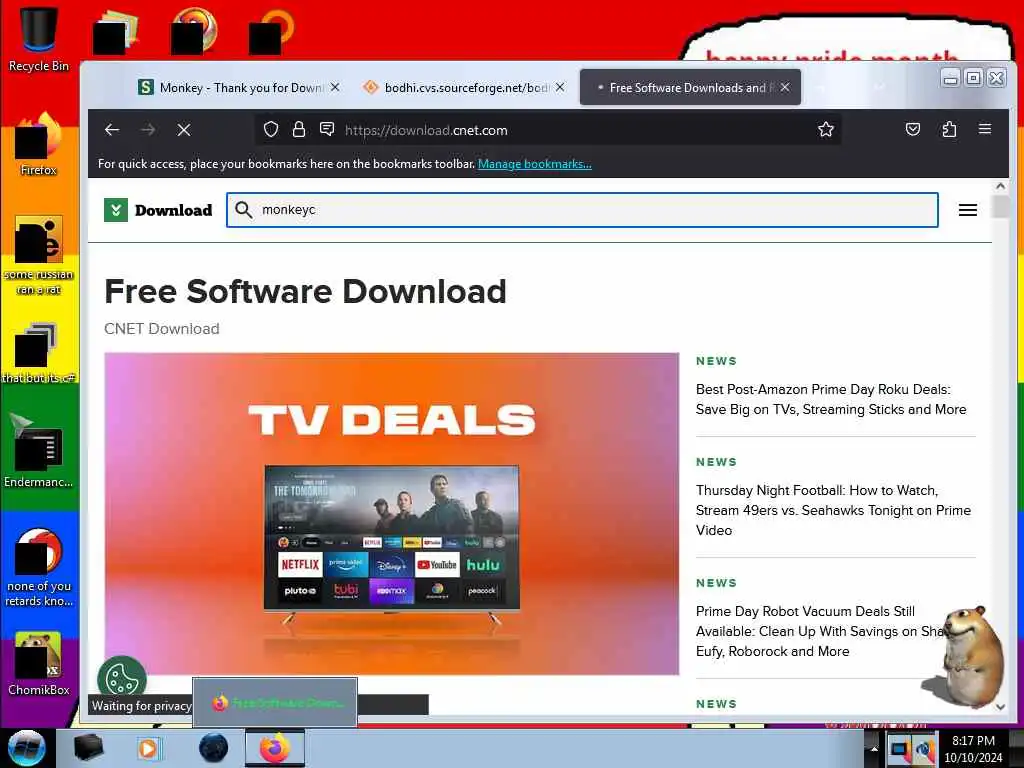
Task: Open the Firefox extensions puzzle icon
Action: pos(949,129)
